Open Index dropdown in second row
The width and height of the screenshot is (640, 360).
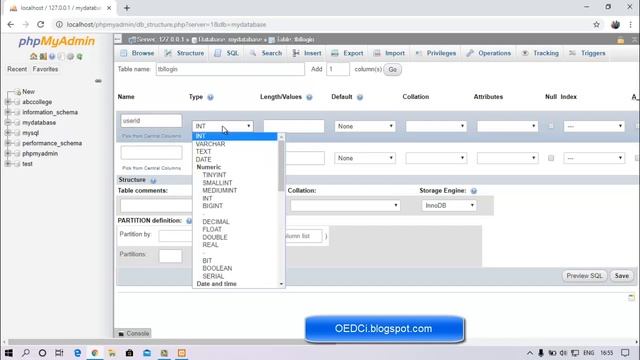(594, 158)
